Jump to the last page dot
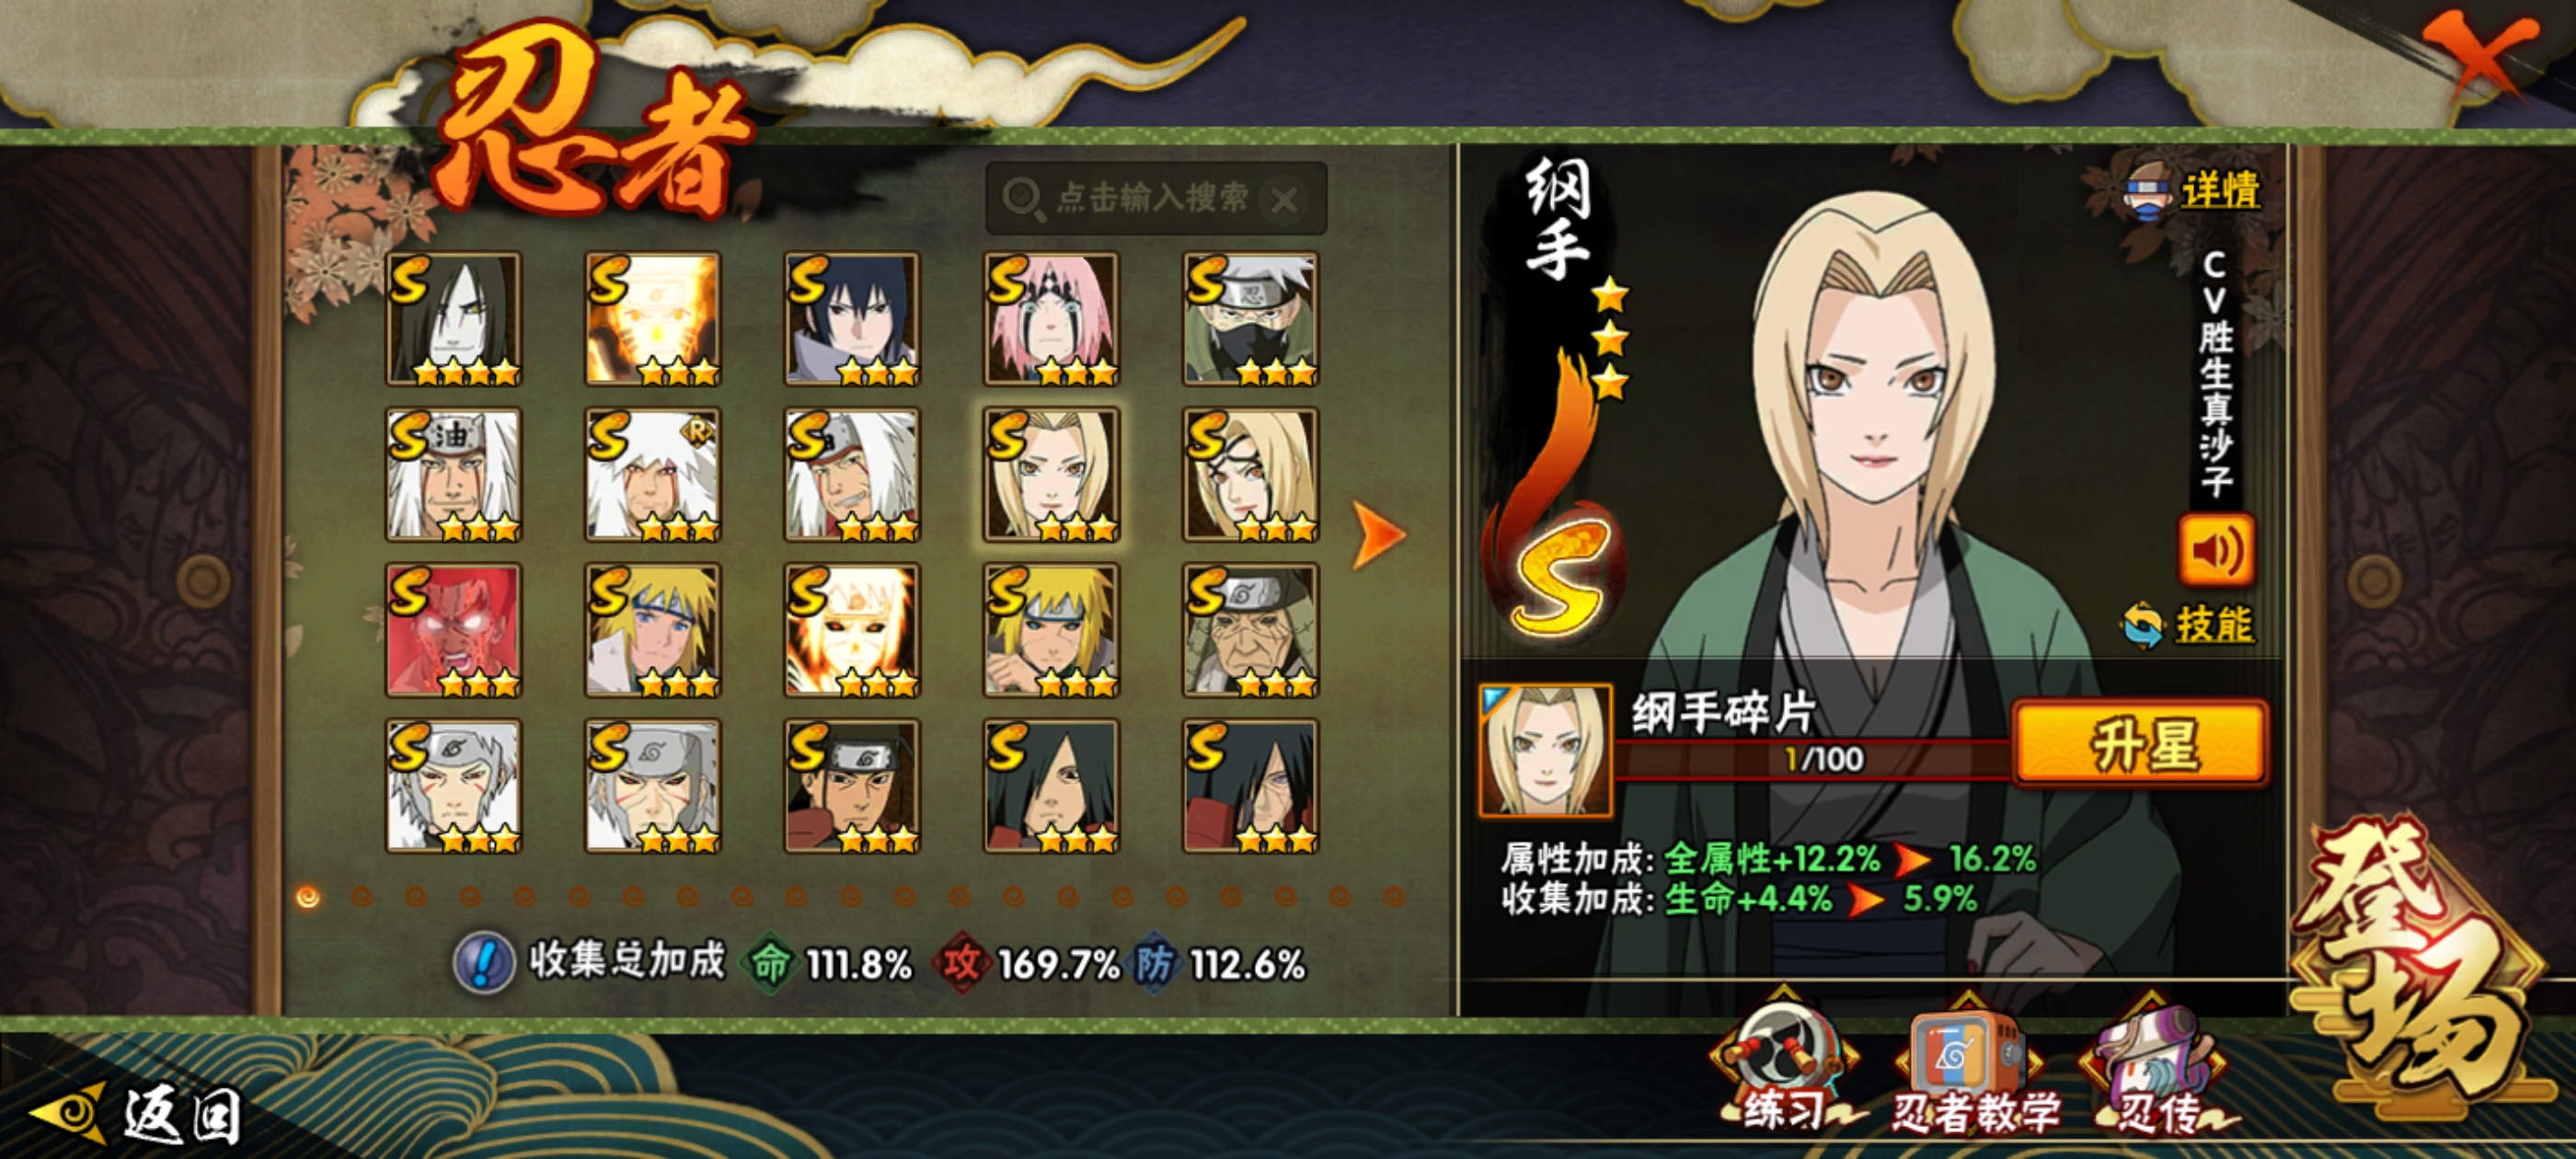The image size is (2576, 1159). (1394, 897)
